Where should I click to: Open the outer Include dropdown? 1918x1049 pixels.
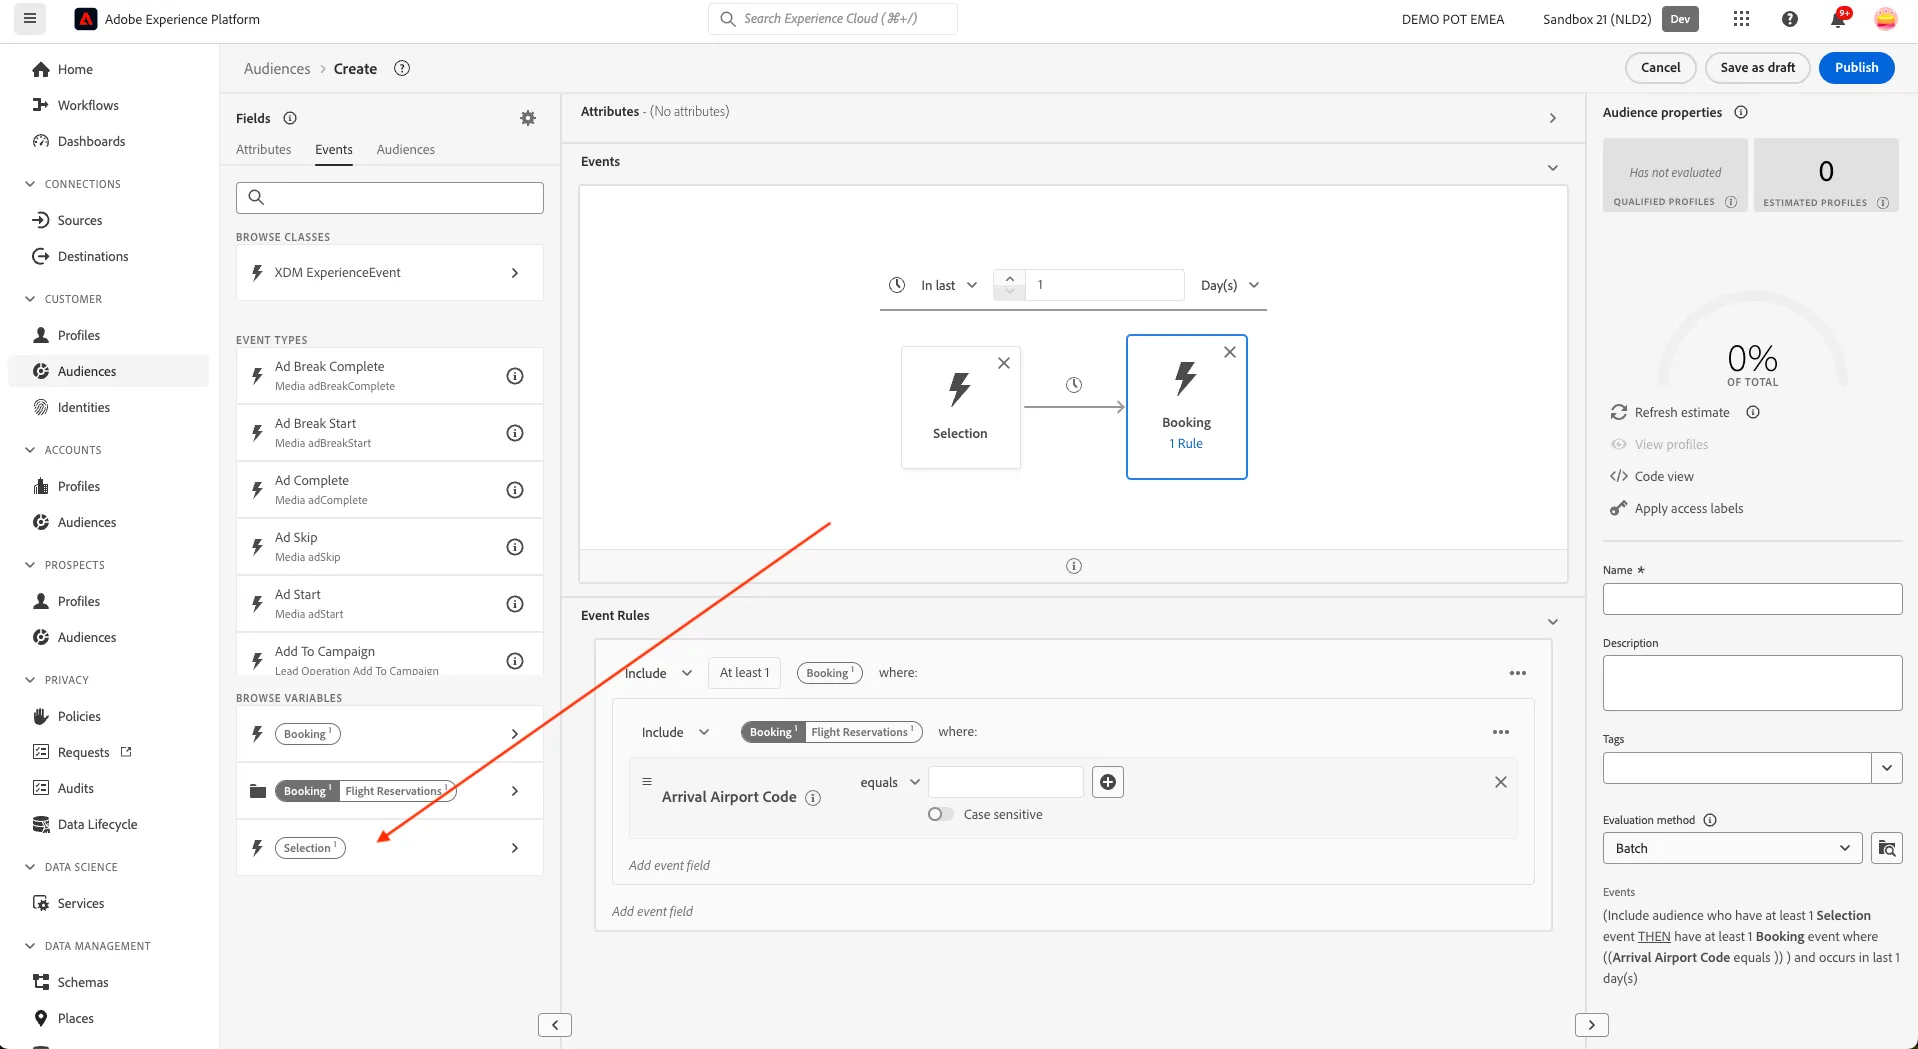[x=659, y=673]
